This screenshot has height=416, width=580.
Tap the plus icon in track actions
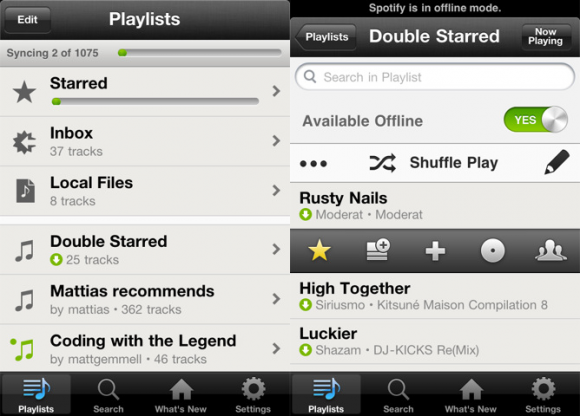point(435,251)
